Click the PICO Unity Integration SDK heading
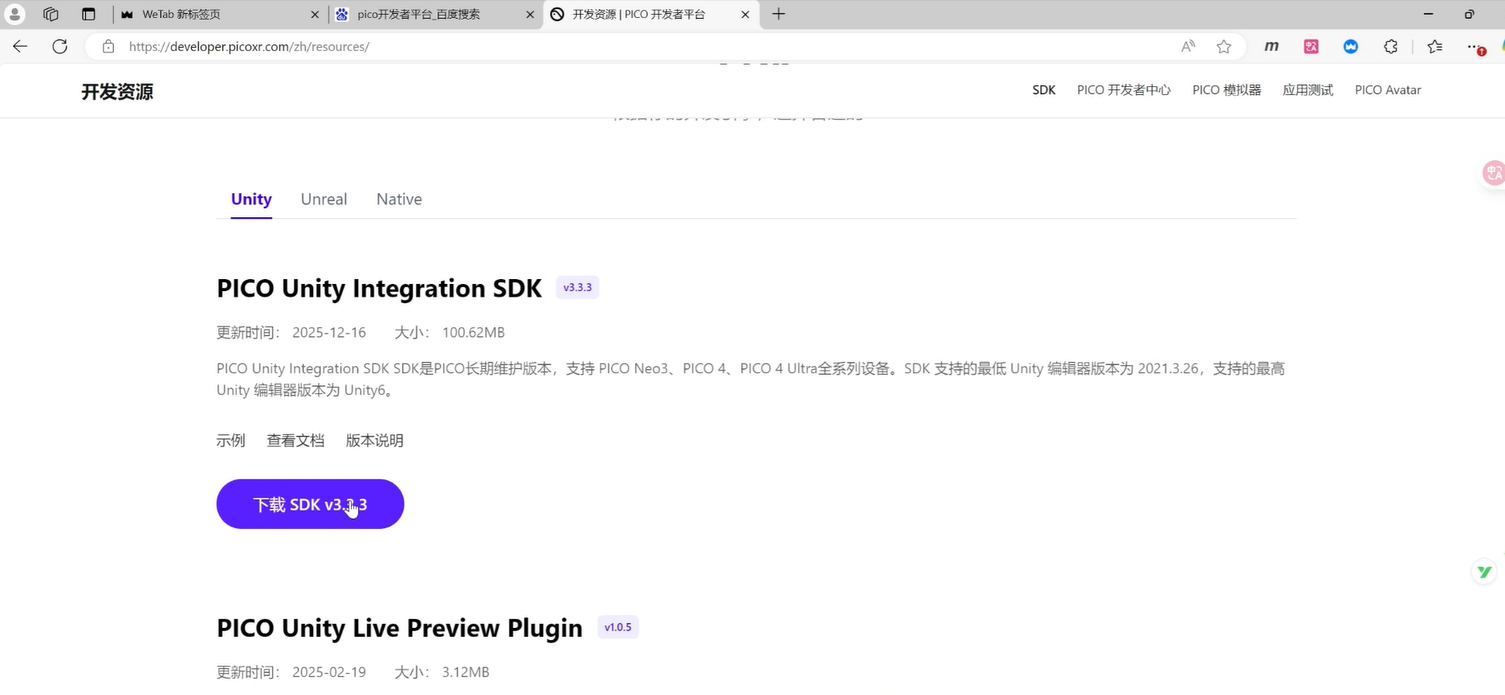 [x=379, y=288]
